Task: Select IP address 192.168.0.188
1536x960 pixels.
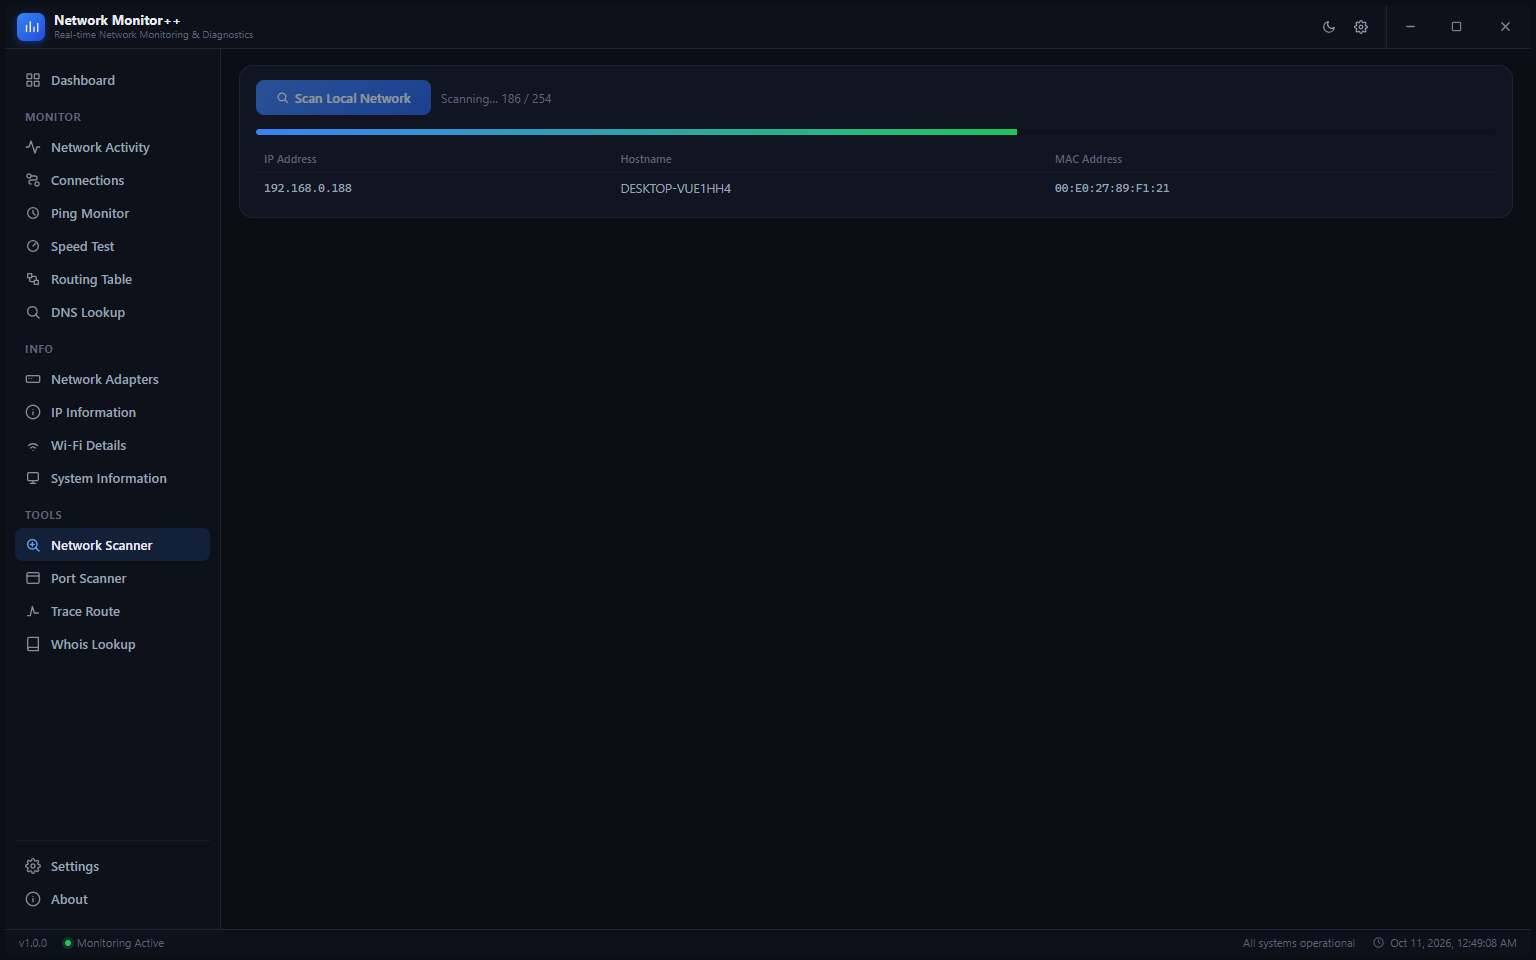Action: tap(308, 188)
